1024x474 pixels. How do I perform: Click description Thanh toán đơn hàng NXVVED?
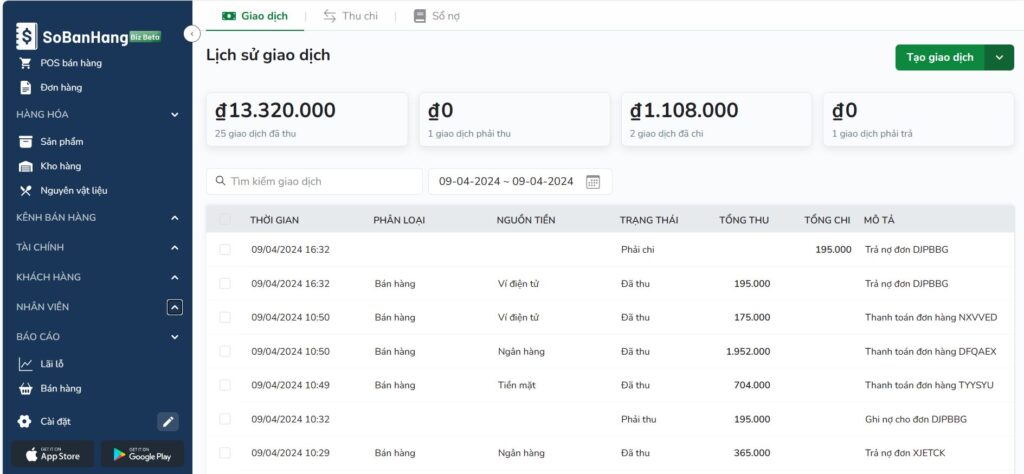(931, 317)
